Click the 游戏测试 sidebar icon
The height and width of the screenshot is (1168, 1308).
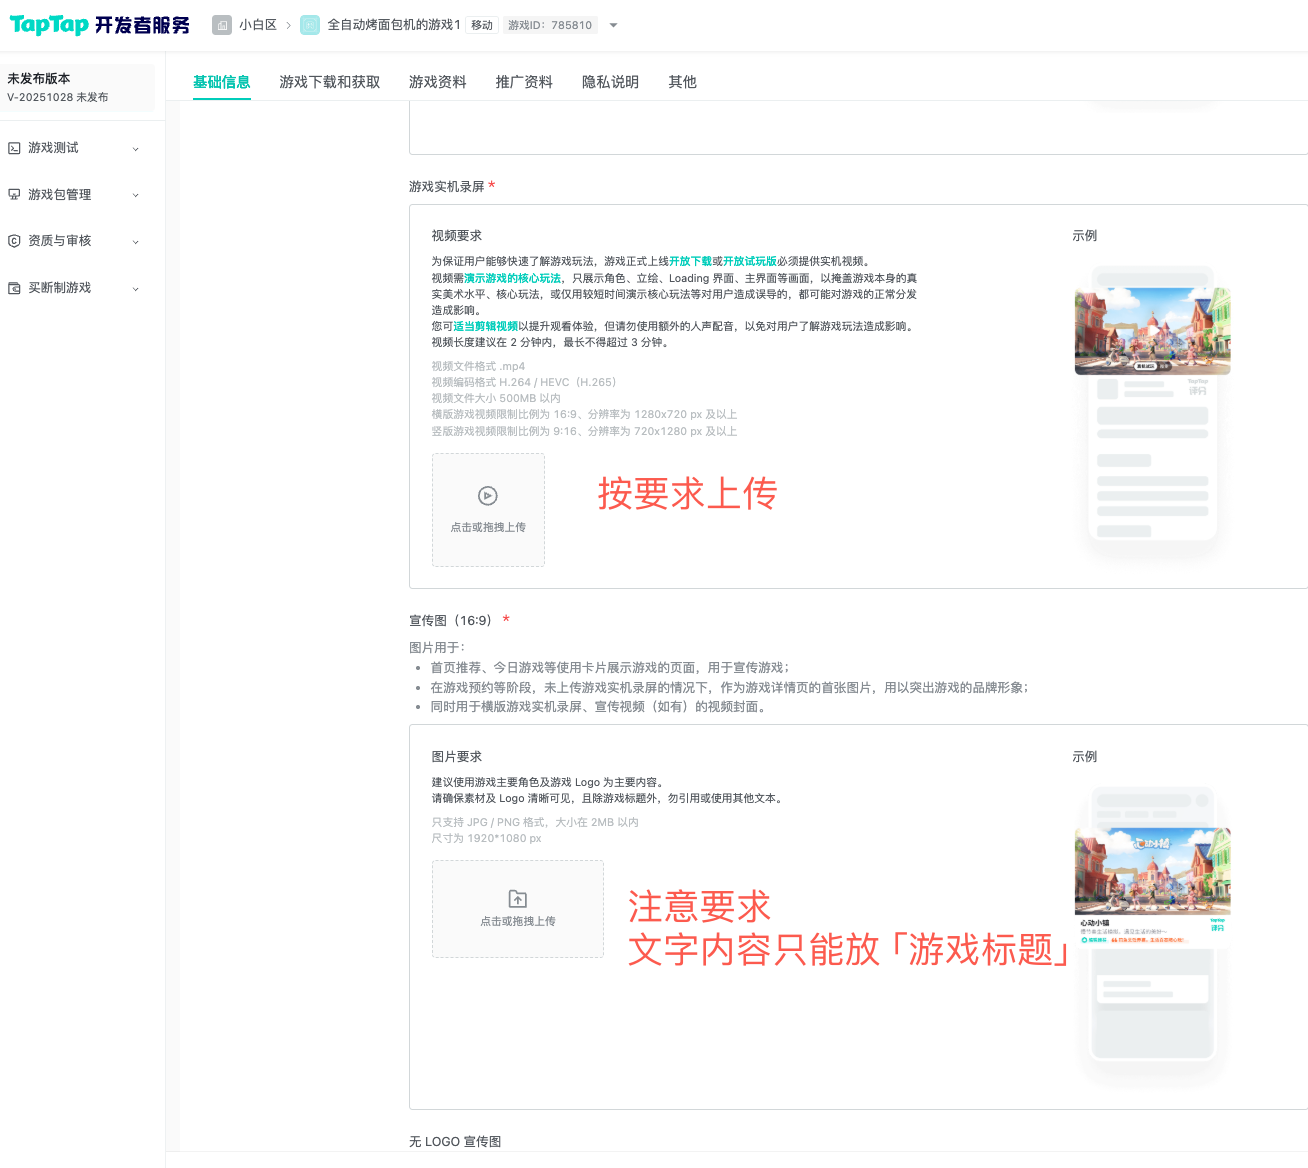14,148
